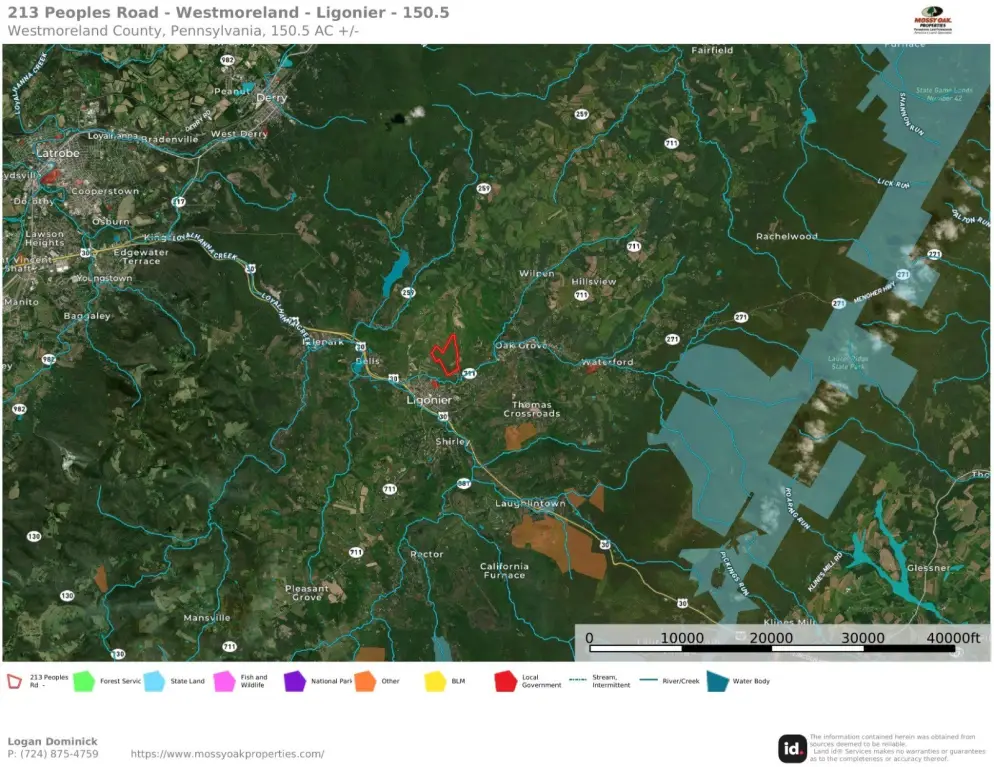The width and height of the screenshot is (994, 767).
Task: Open the mossyoakproperties.com website link
Action: pos(228,754)
